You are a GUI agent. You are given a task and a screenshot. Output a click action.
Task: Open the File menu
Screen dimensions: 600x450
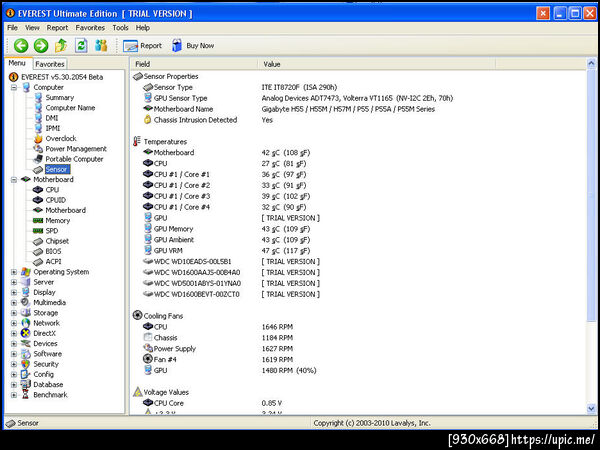(x=13, y=28)
